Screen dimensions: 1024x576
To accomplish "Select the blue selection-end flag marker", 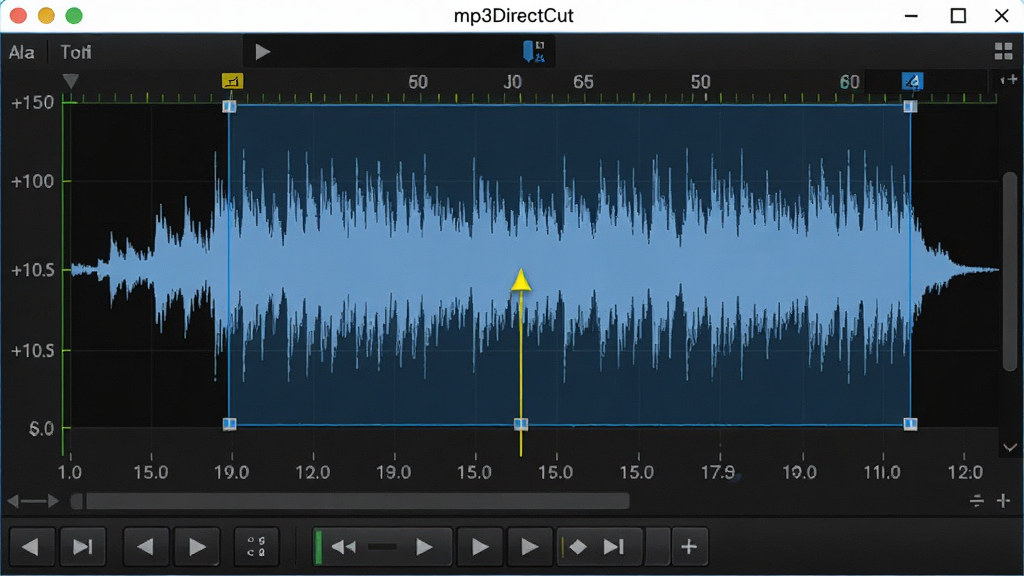I will pyautogui.click(x=912, y=82).
